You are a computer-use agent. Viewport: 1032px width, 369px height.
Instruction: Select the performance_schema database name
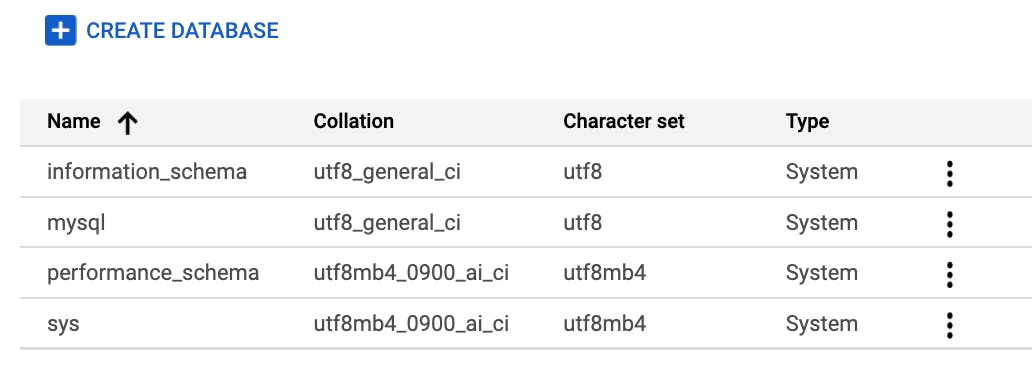pyautogui.click(x=153, y=274)
